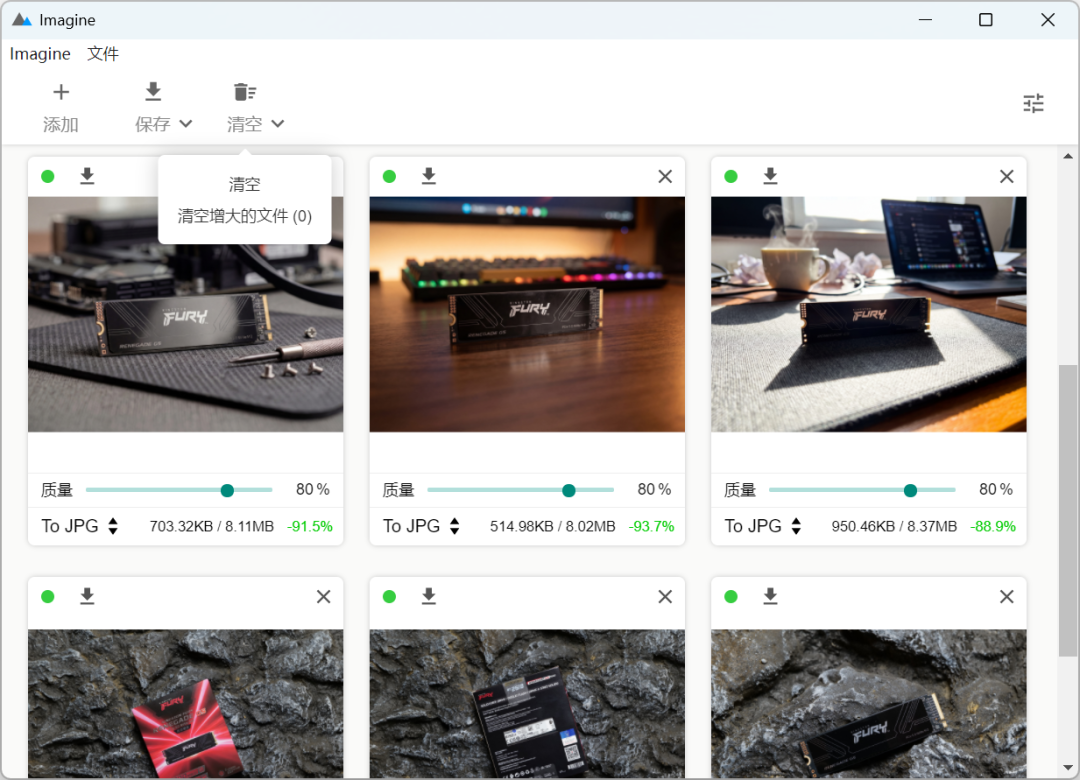Remove the red FURY box image card
Viewport: 1080px width, 780px height.
(x=323, y=596)
